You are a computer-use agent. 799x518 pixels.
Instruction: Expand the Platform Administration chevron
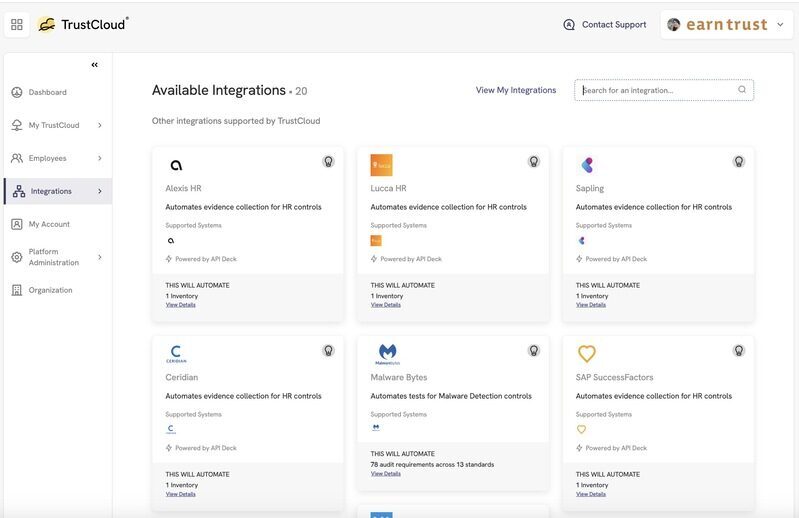100,257
